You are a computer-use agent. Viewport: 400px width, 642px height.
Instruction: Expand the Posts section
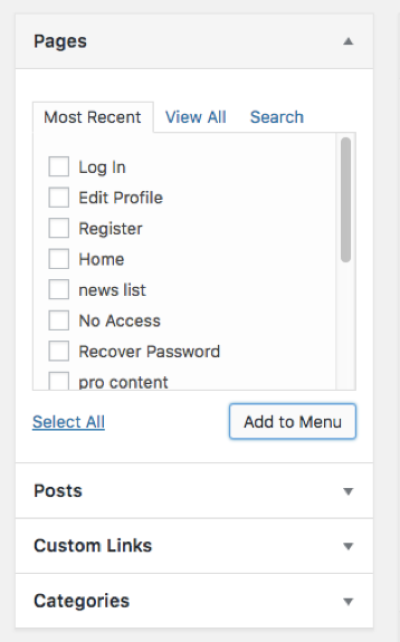pyautogui.click(x=348, y=491)
